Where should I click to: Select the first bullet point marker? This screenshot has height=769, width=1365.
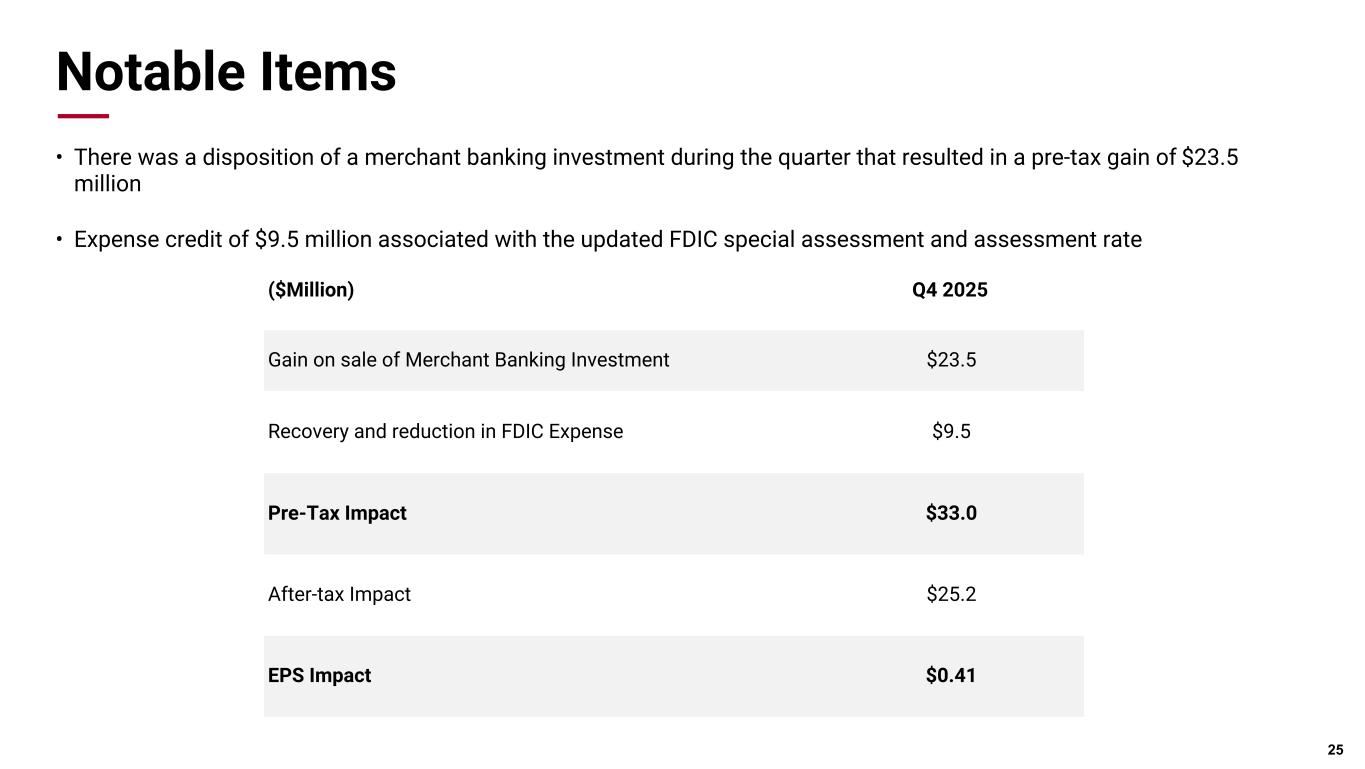click(x=59, y=158)
